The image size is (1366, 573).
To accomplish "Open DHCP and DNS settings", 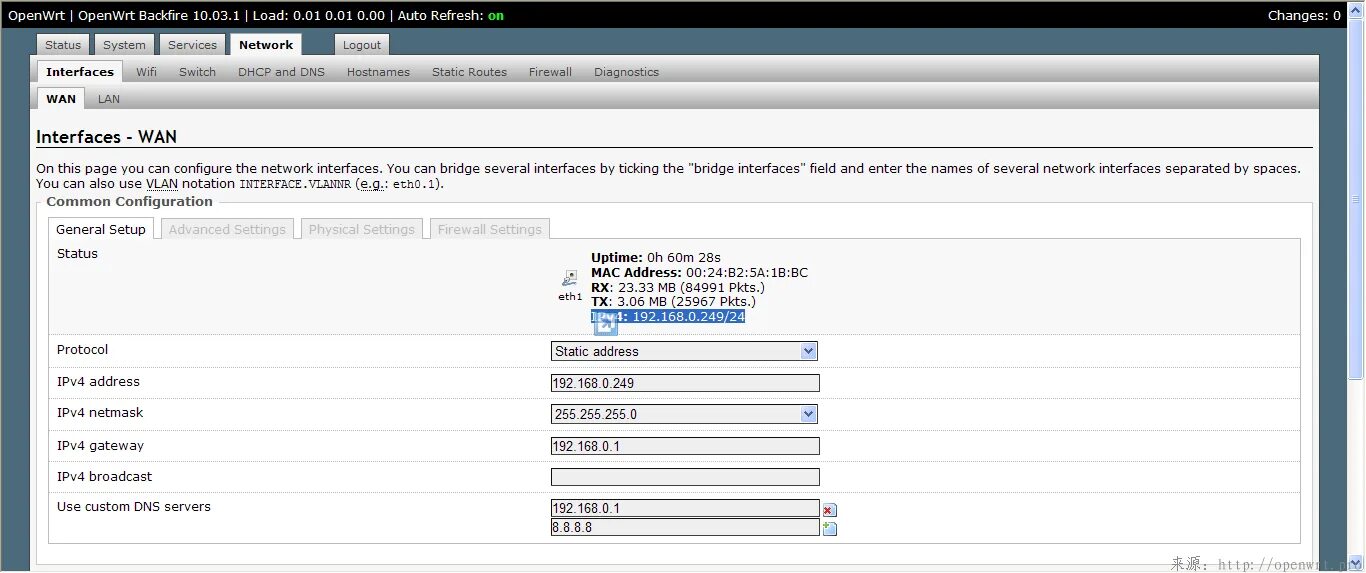I will 281,72.
